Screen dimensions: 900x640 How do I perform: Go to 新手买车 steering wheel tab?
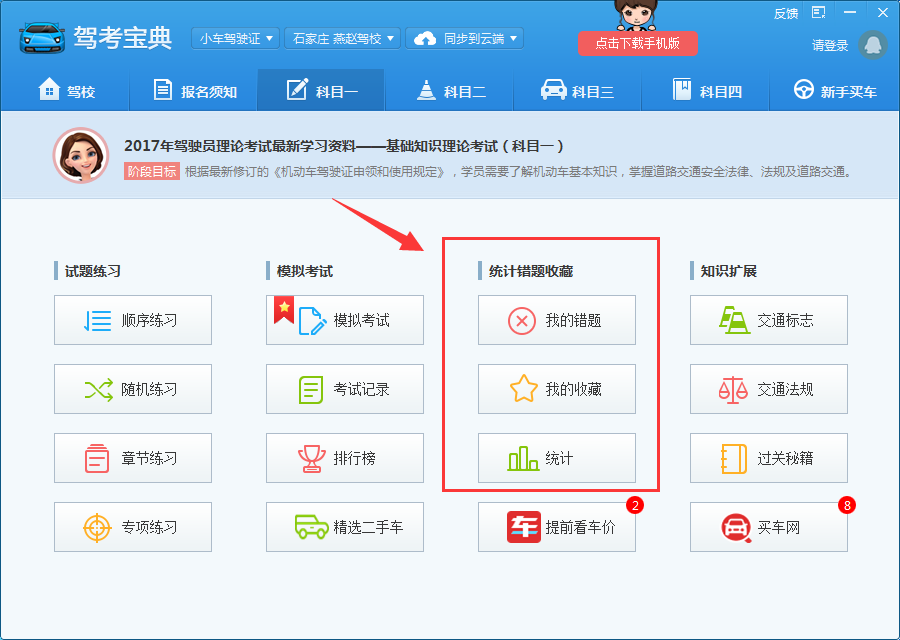coord(835,90)
